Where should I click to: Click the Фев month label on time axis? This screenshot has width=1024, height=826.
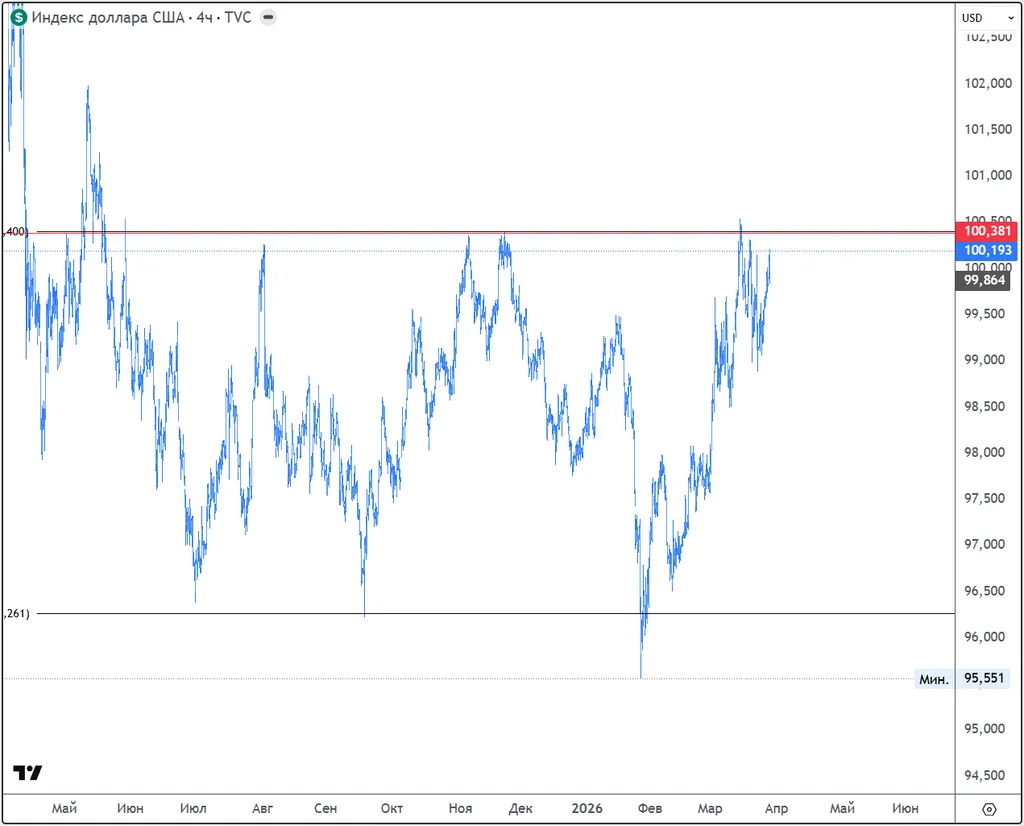650,808
